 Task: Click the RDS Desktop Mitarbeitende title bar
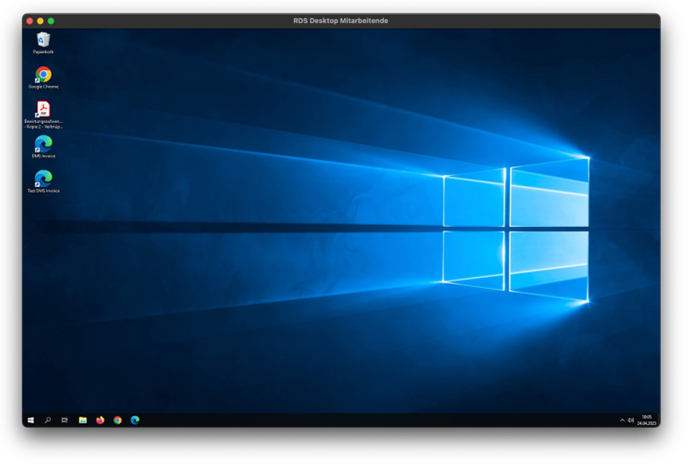(341, 20)
